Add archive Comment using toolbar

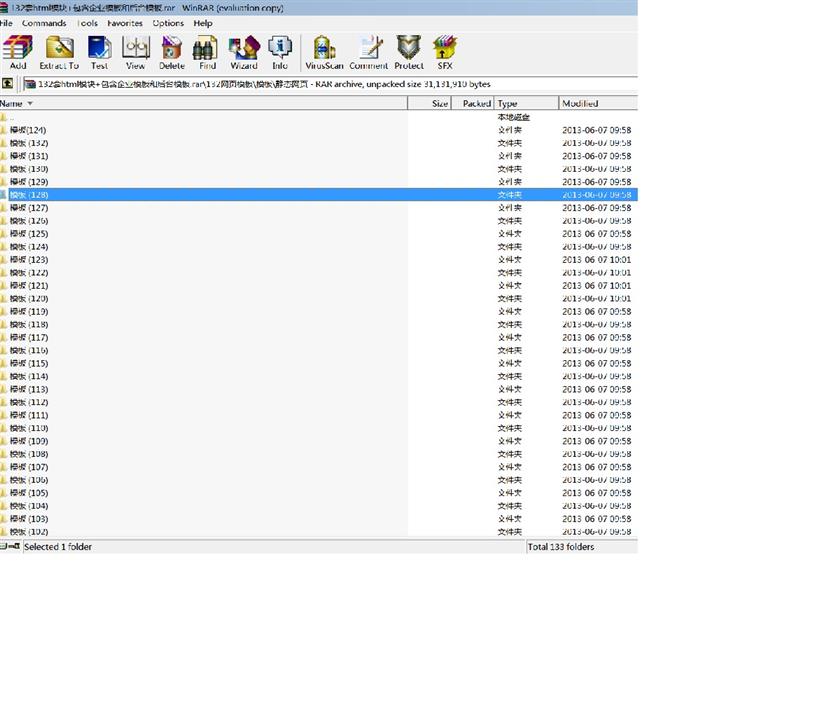368,52
